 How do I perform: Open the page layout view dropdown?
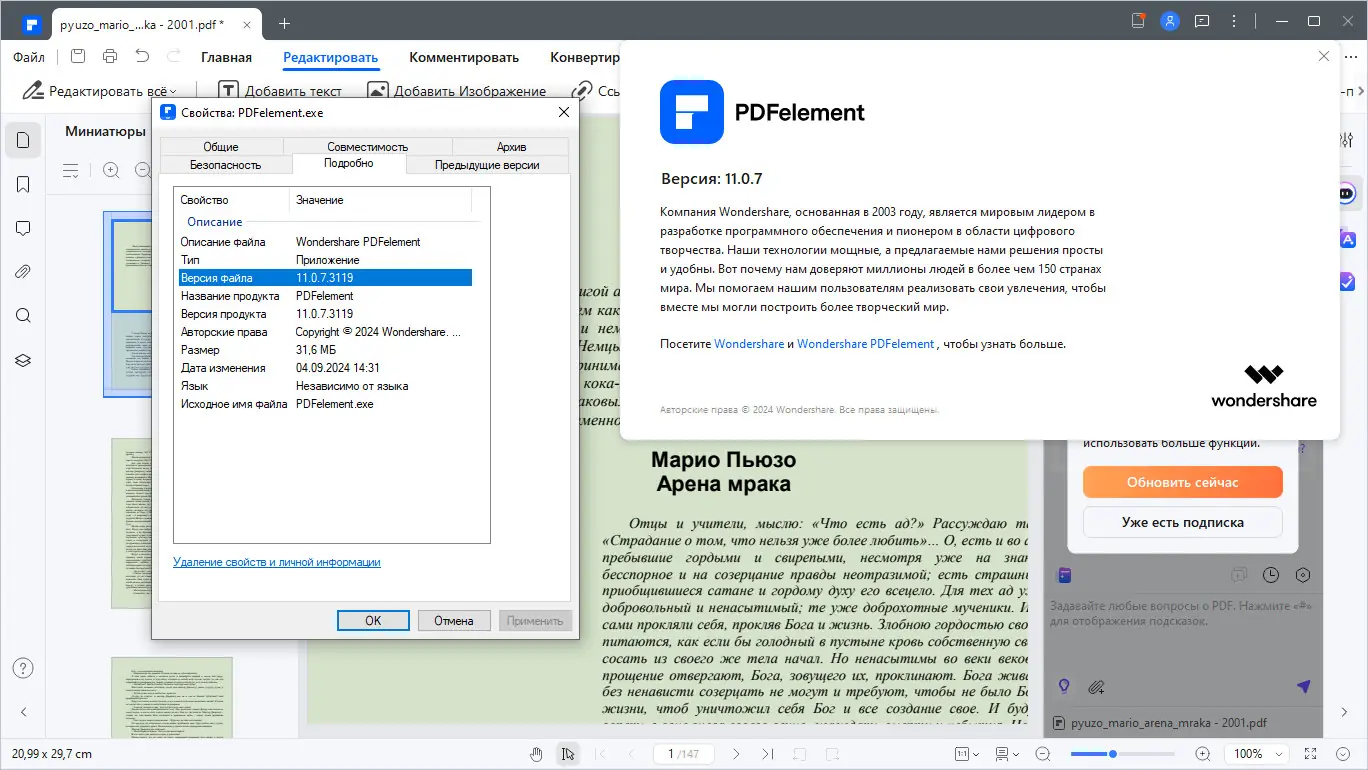[1007, 753]
